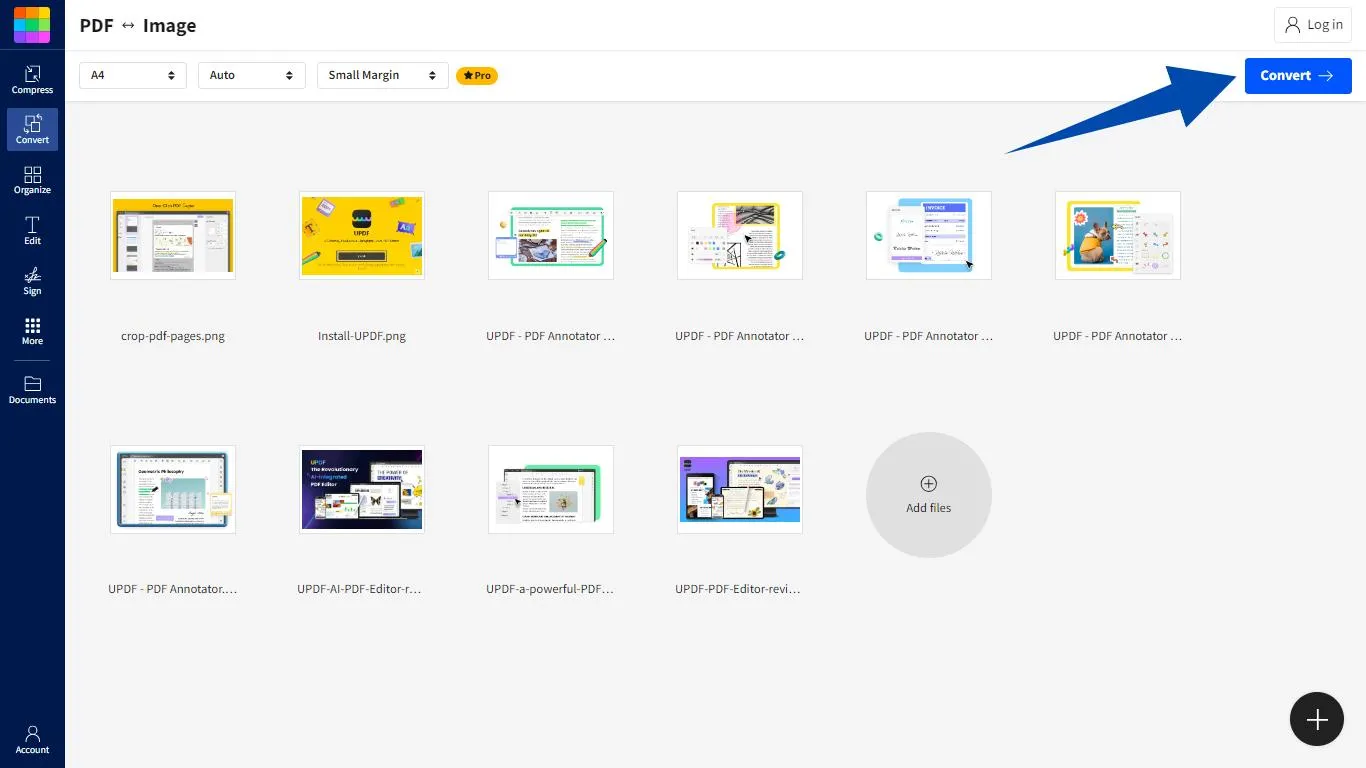
Task: Open the Install-UPDF.png file thumbnail
Action: (x=361, y=235)
